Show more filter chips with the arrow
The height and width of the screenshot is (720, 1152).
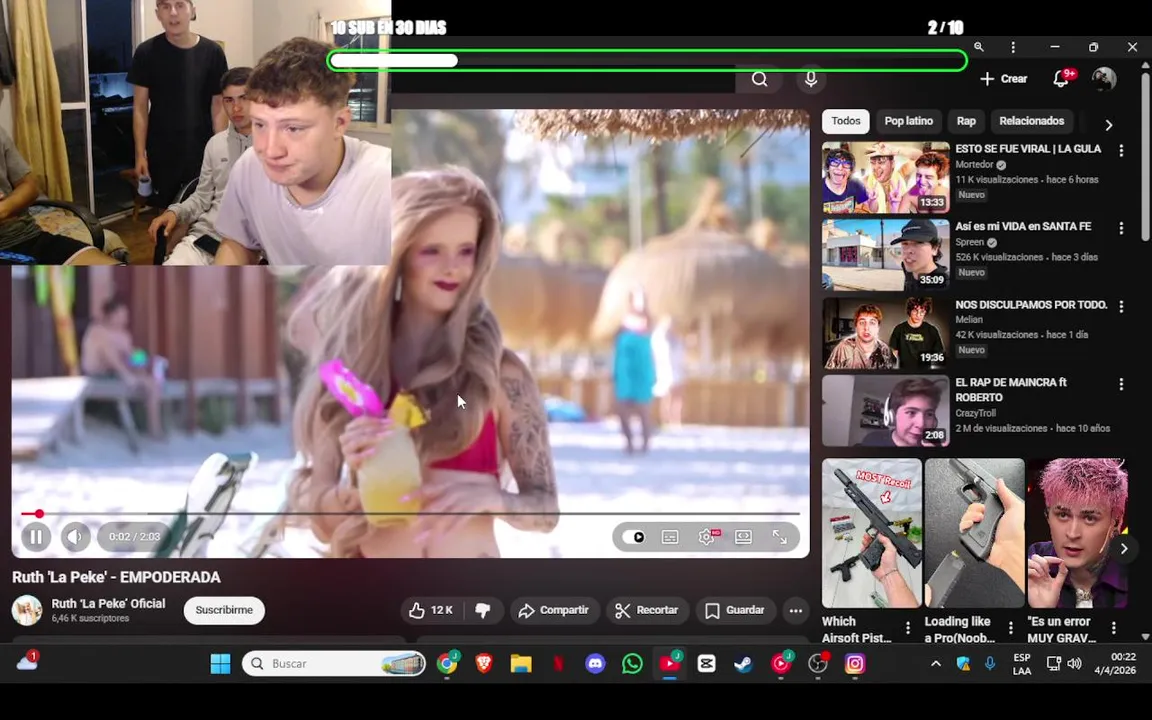pos(1109,125)
